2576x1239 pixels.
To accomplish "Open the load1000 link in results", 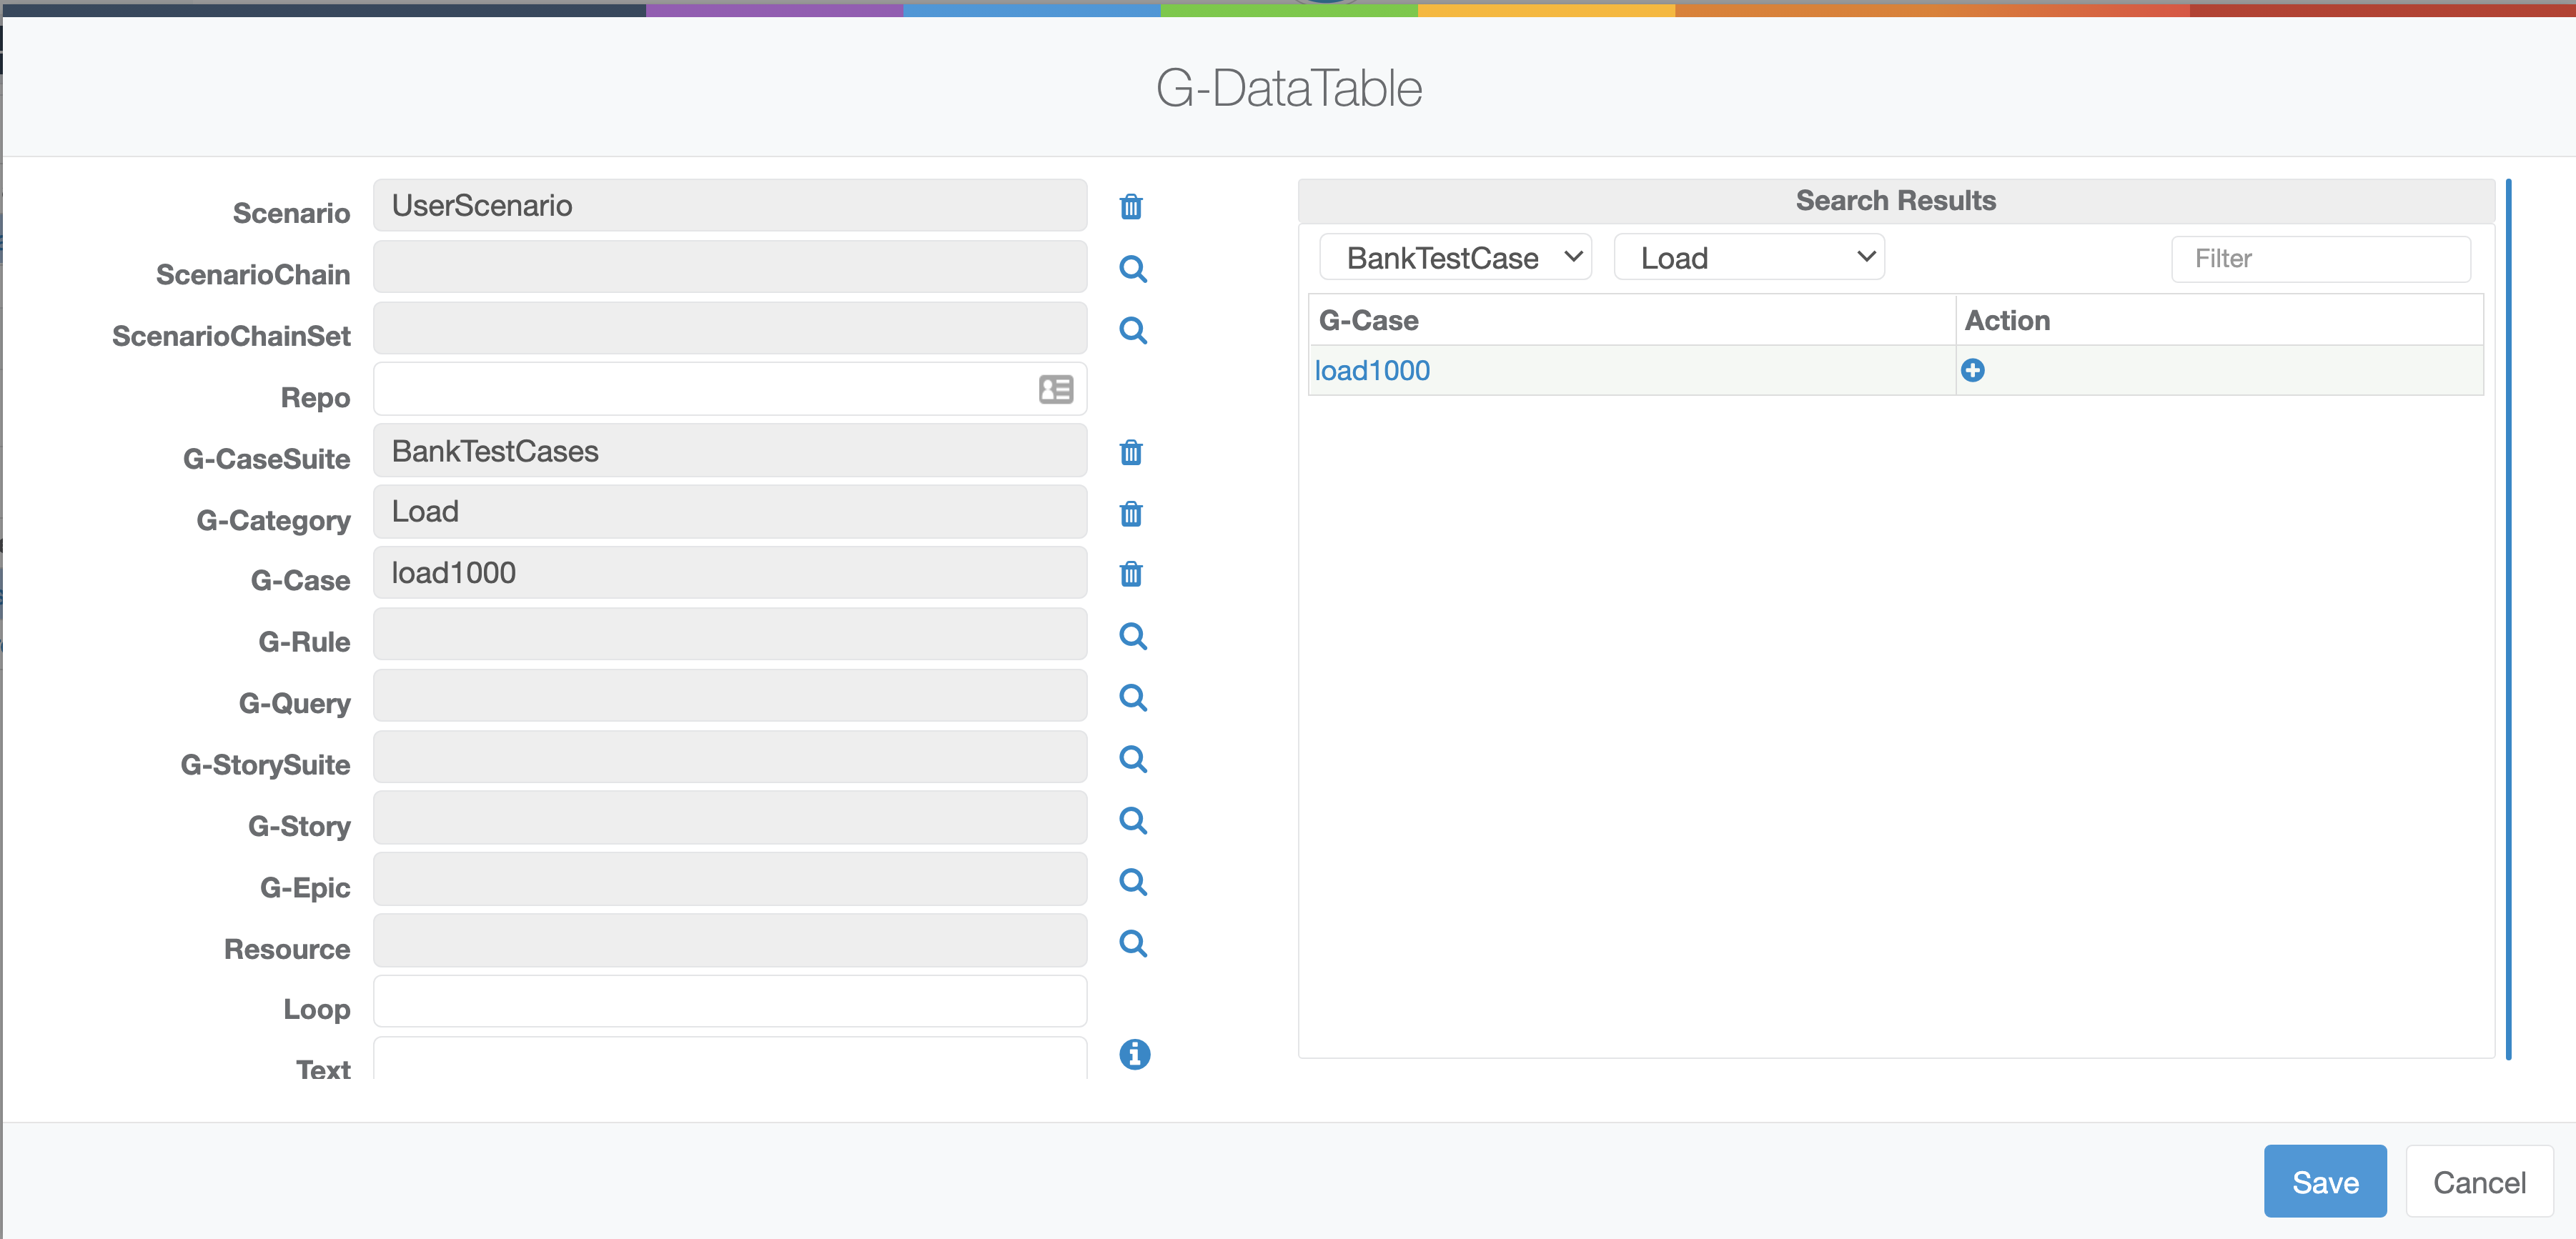I will click(x=1371, y=371).
